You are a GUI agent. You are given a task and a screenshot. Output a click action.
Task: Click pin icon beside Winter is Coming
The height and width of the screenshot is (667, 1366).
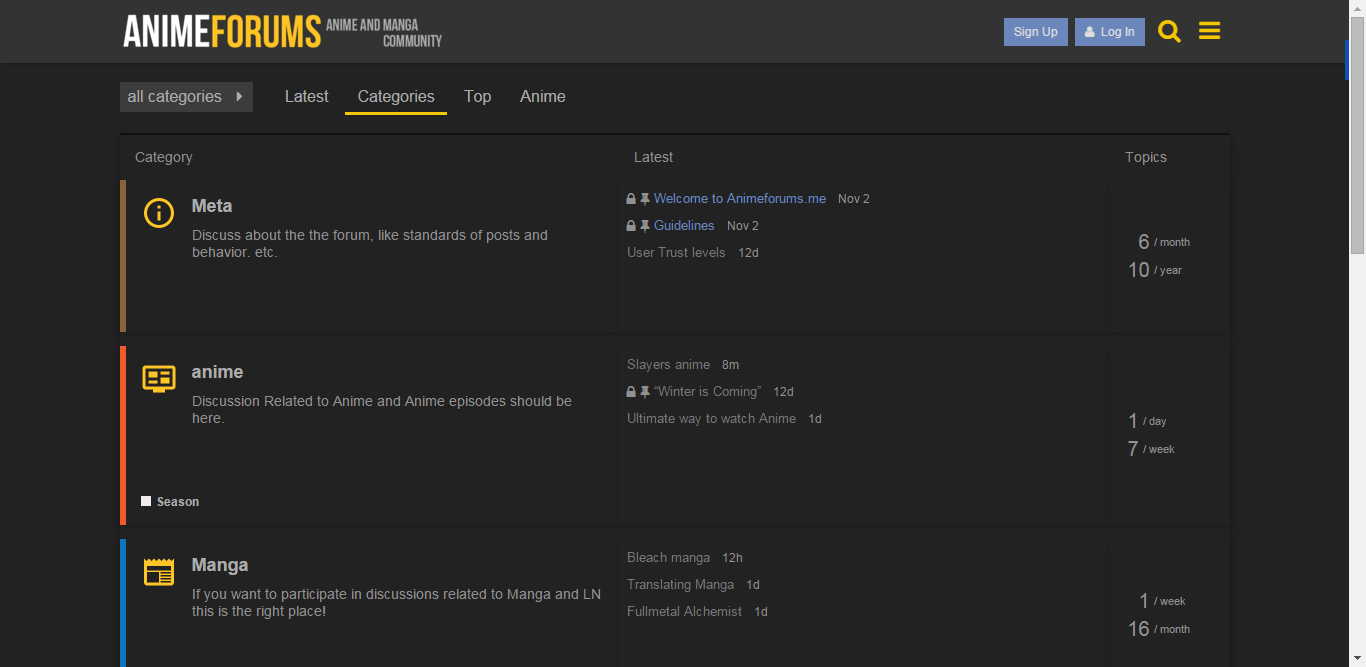645,392
